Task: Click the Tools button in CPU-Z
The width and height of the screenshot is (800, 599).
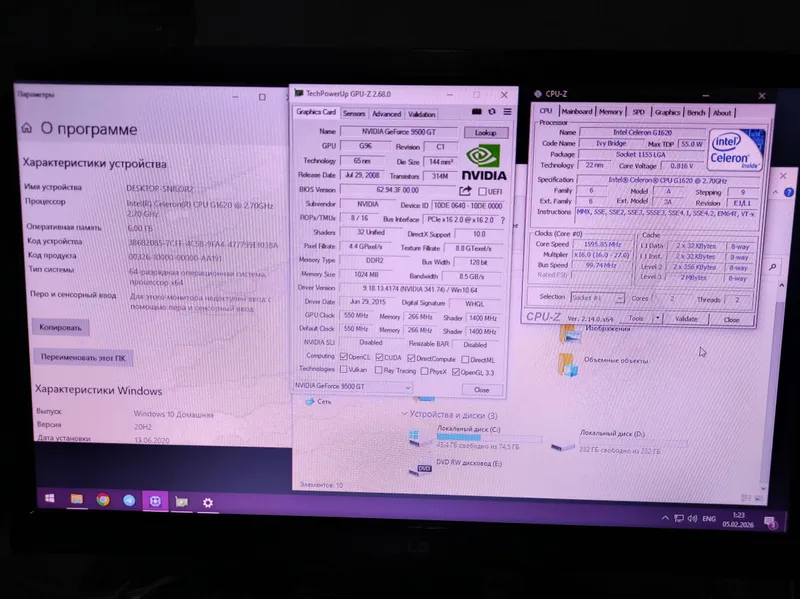Action: (x=636, y=318)
